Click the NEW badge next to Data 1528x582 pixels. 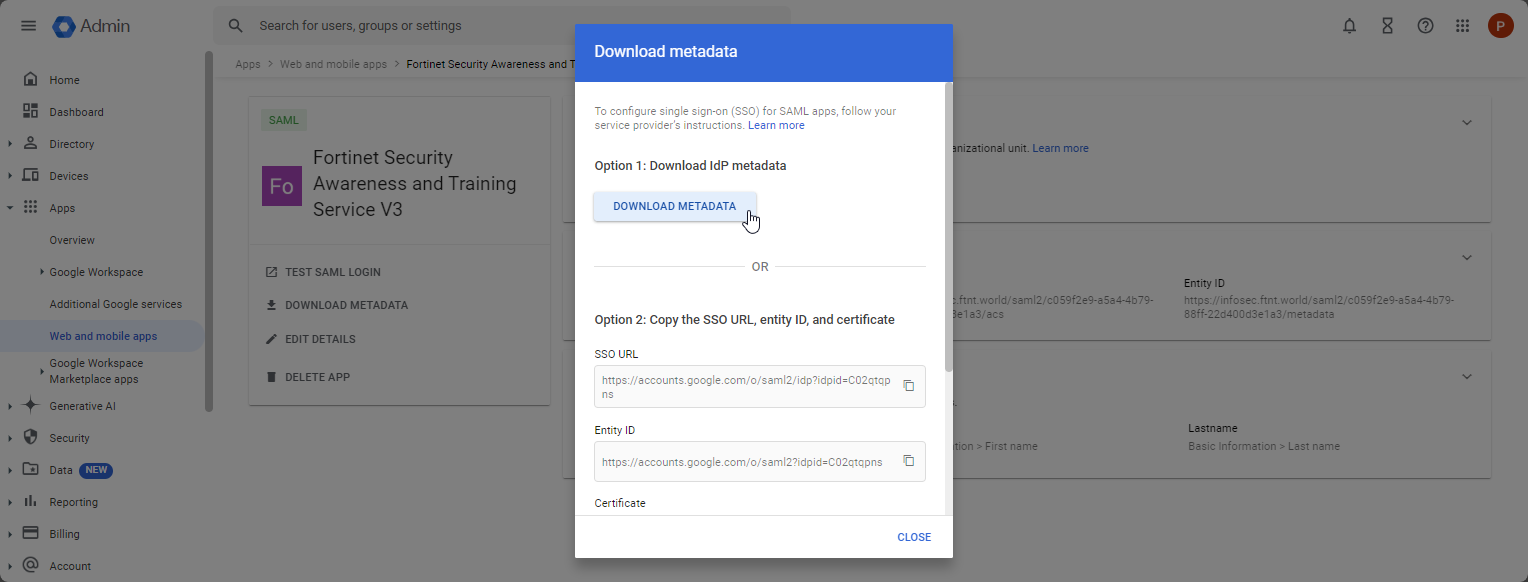click(x=96, y=470)
